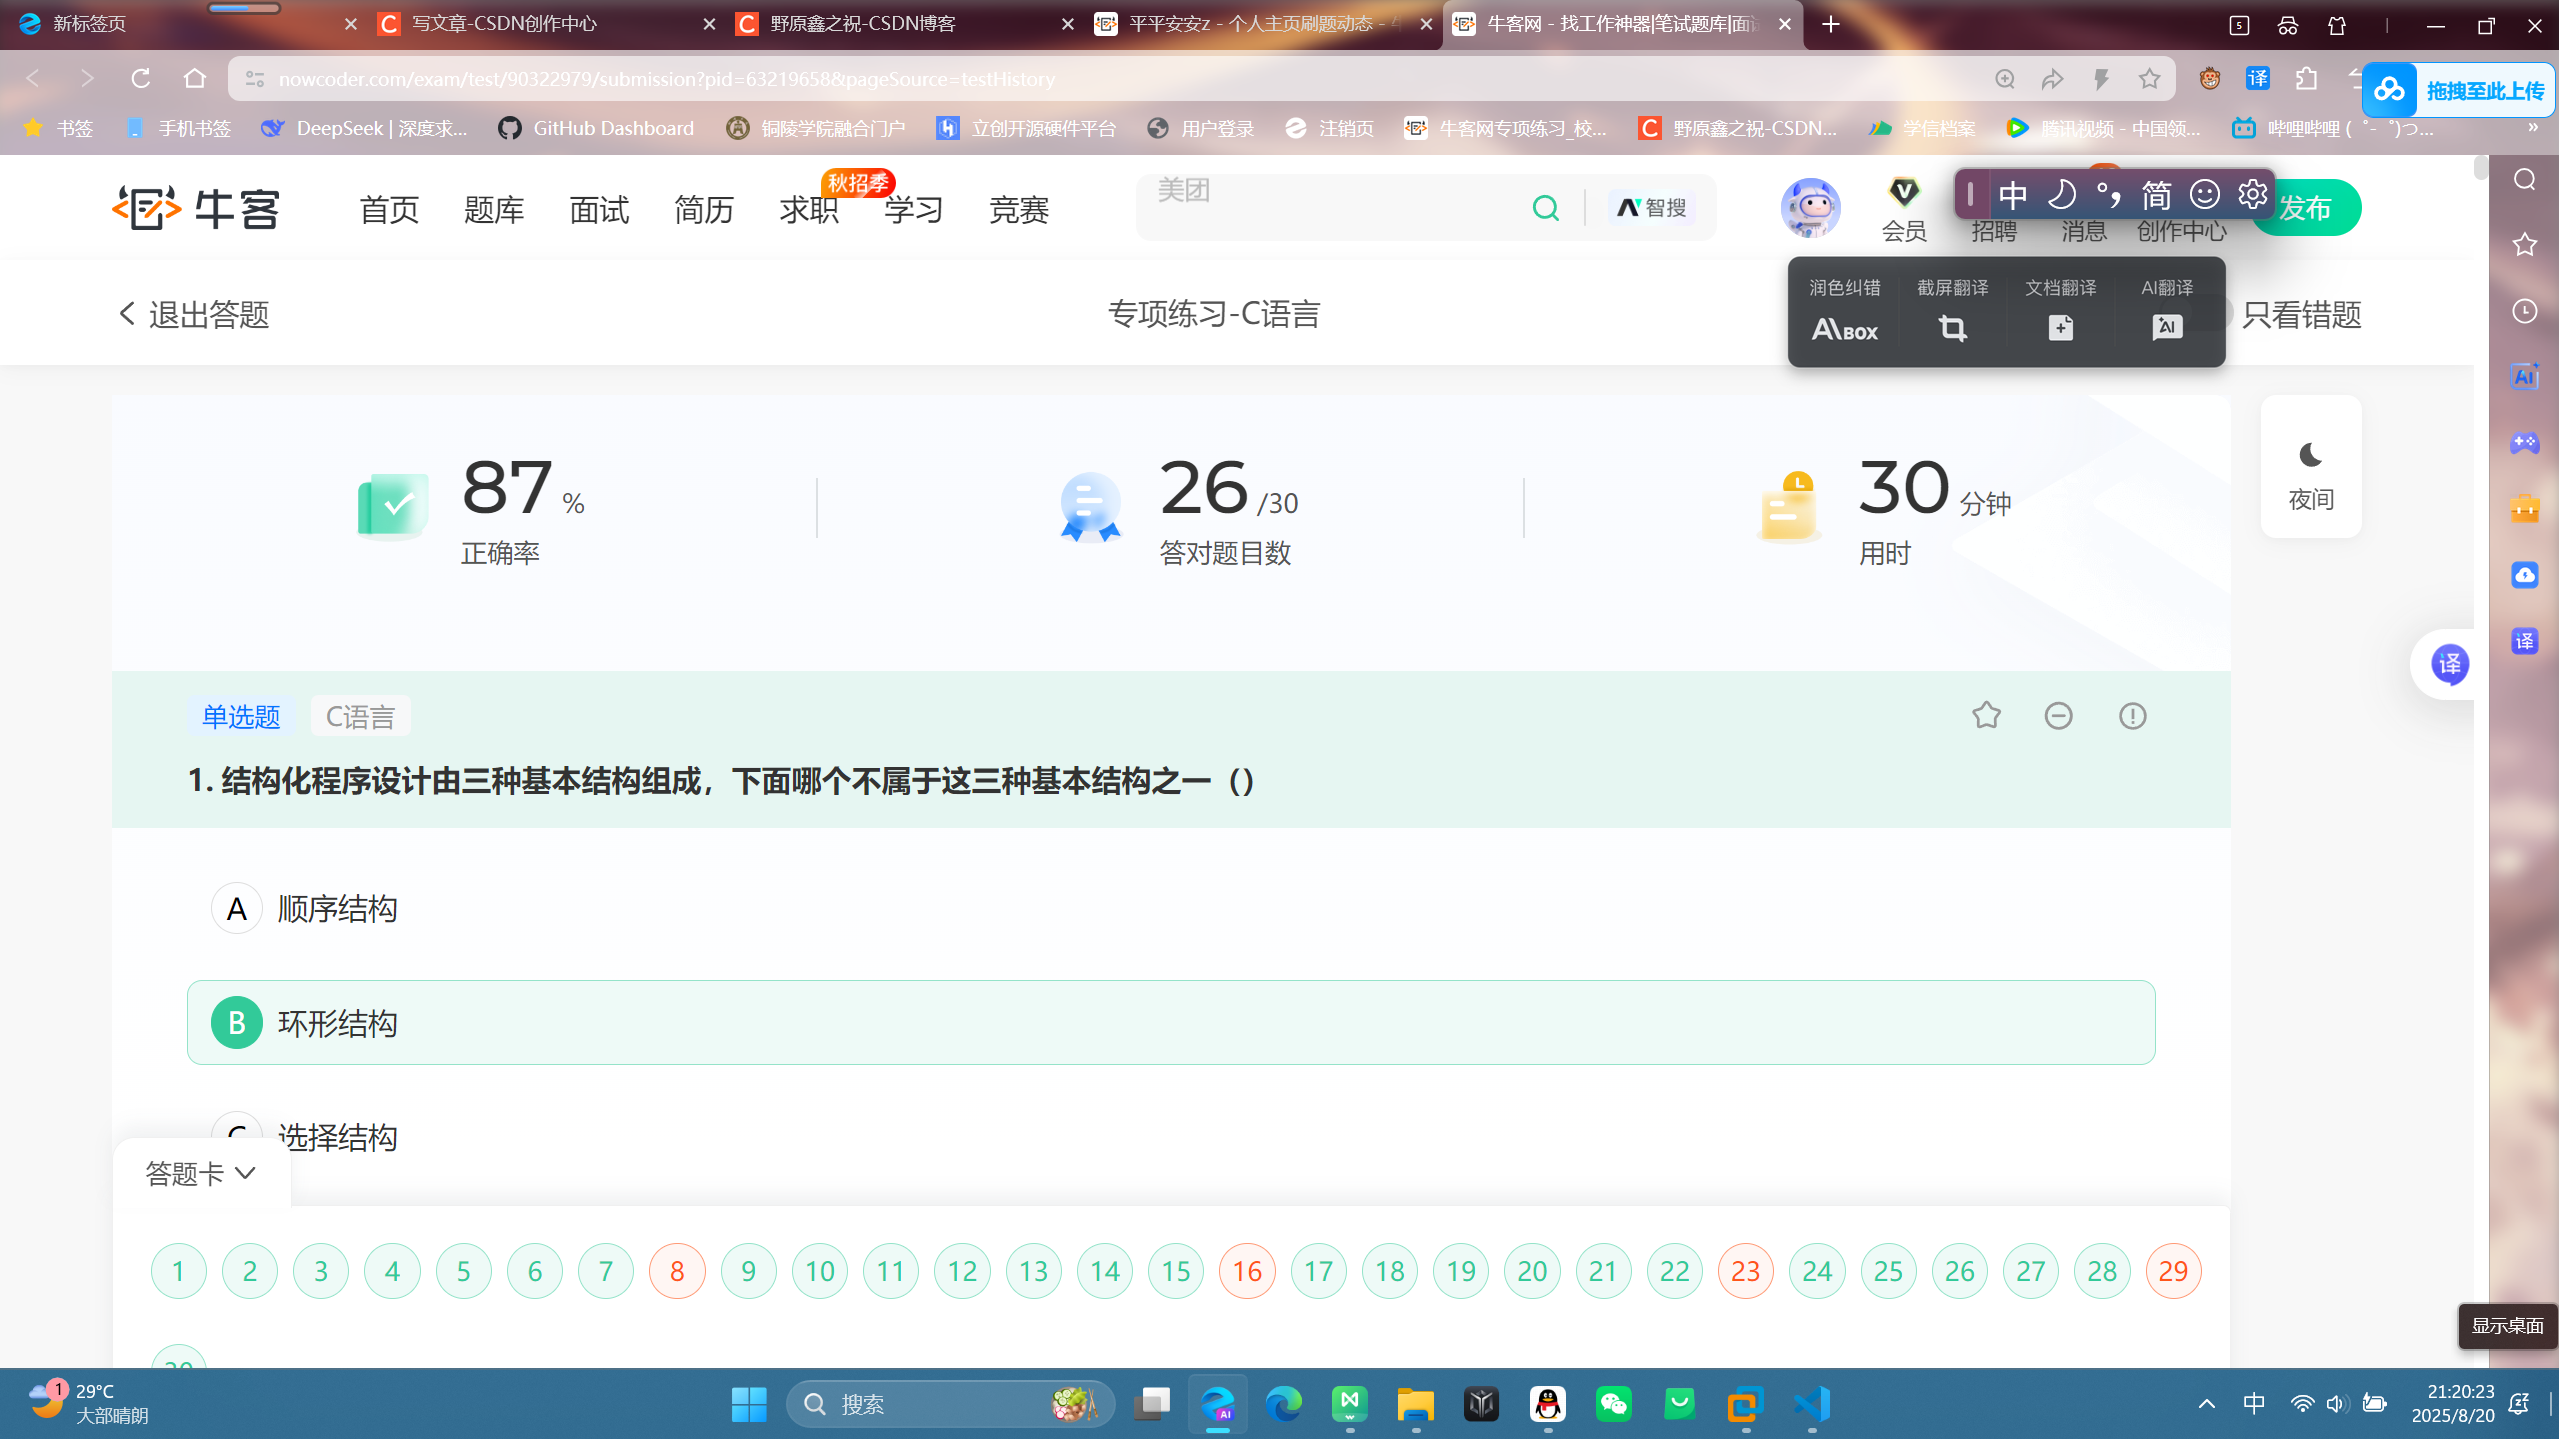The image size is (2559, 1439).
Task: Jump to wrong question 16
Action: pyautogui.click(x=1247, y=1271)
